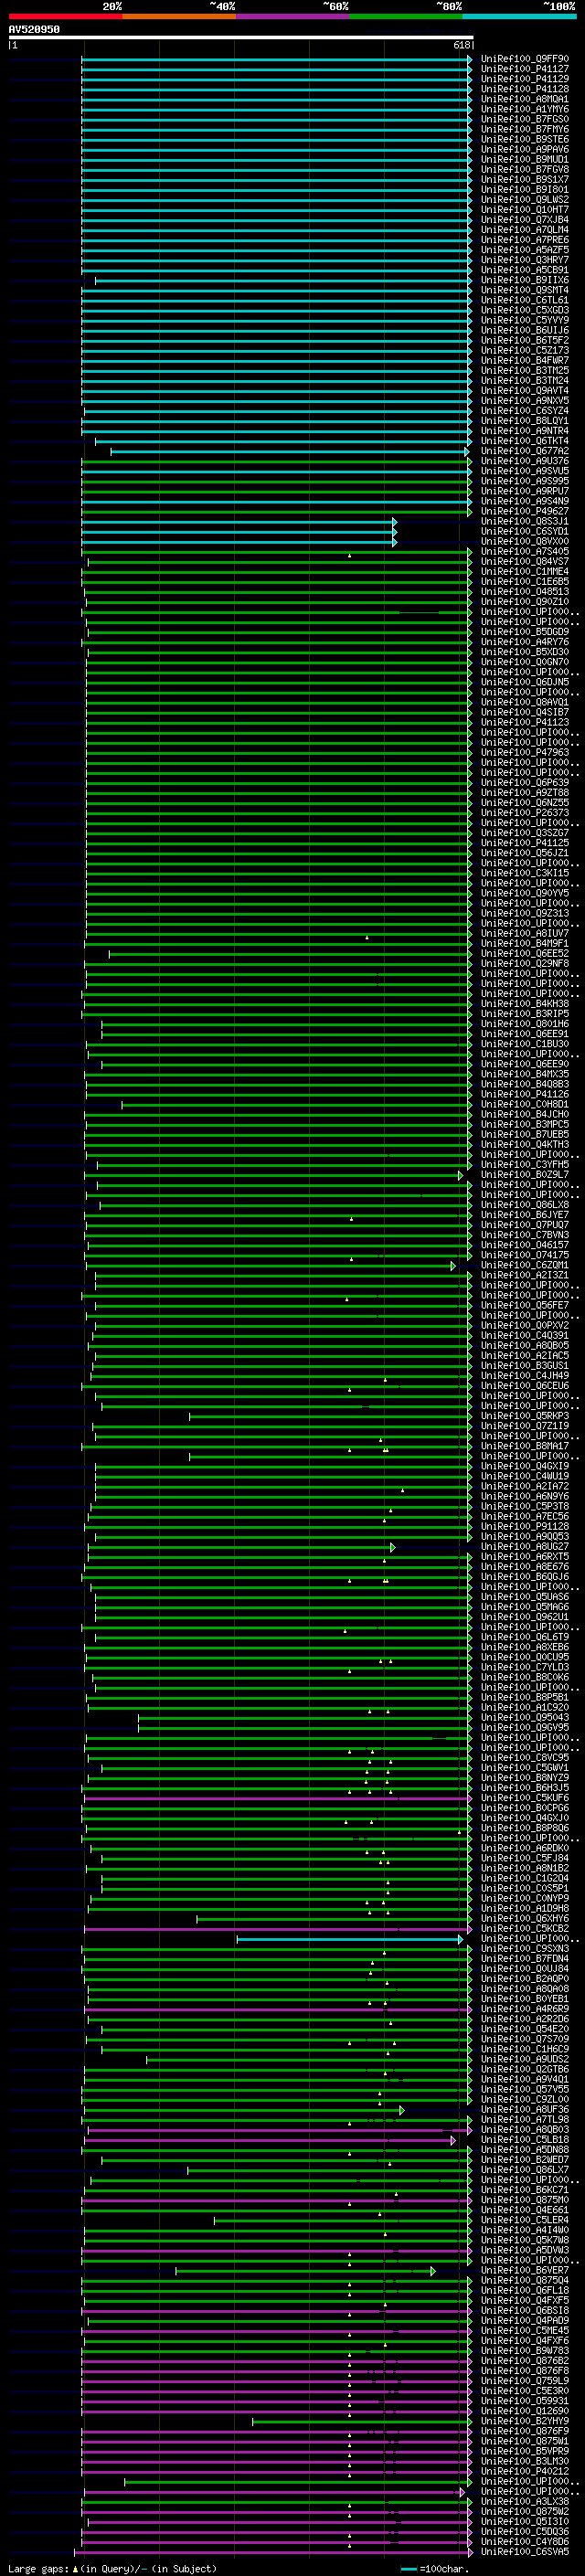Click the purple ~60% legend segment
This screenshot has width=585, height=2576.
click(293, 16)
